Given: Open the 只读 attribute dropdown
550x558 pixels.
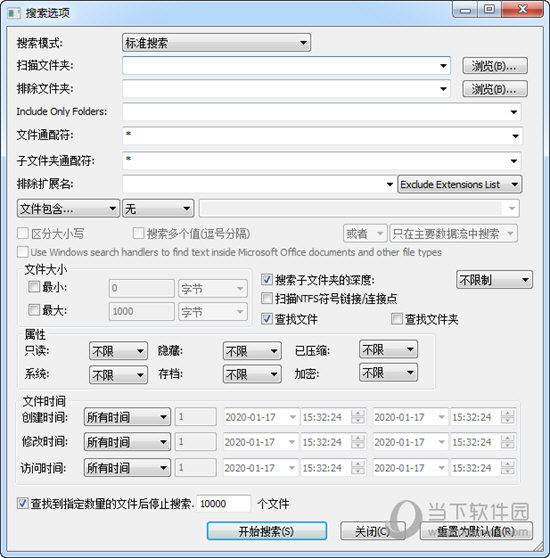Looking at the screenshot, I should click(x=118, y=351).
